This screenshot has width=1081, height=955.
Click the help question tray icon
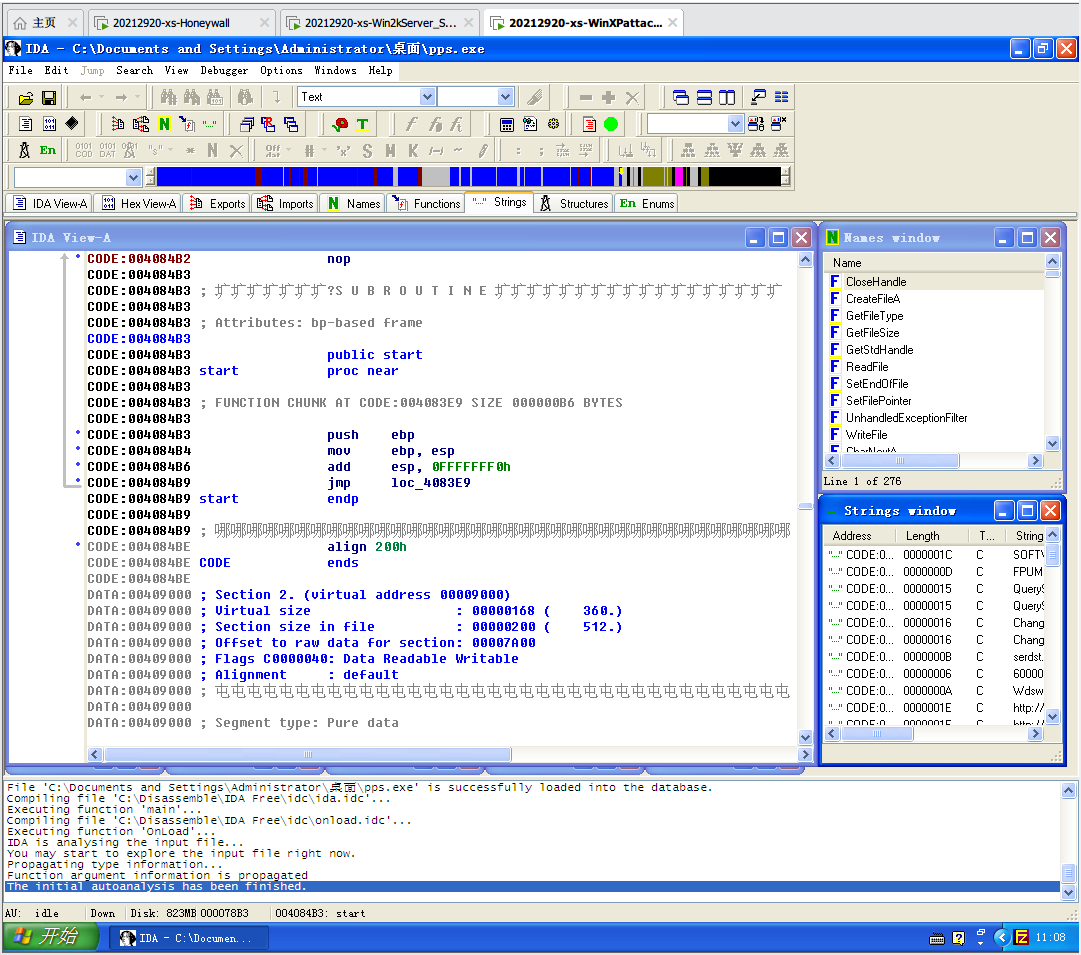click(958, 938)
